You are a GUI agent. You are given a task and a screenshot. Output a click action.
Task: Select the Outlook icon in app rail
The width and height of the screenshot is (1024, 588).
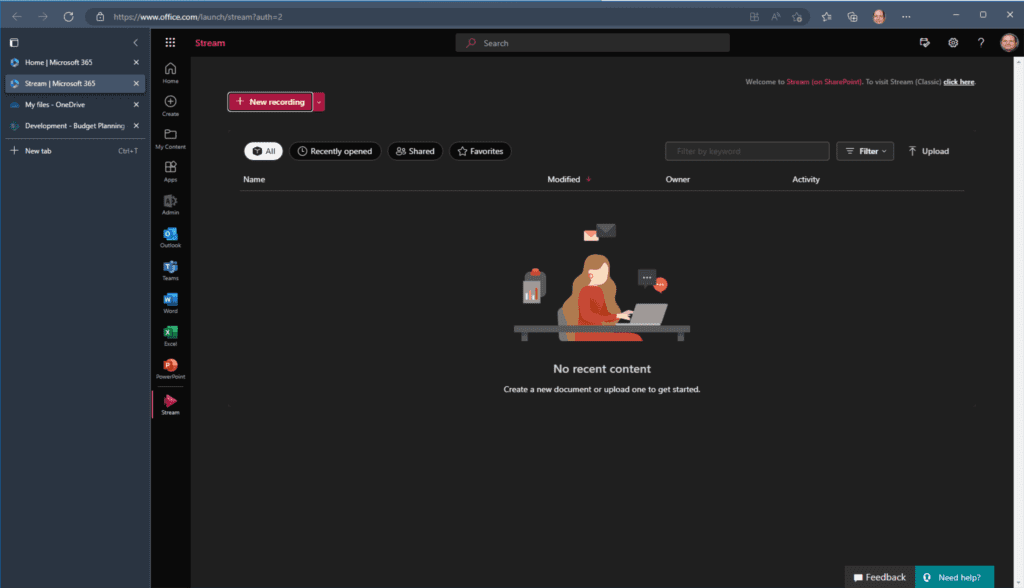tap(170, 236)
